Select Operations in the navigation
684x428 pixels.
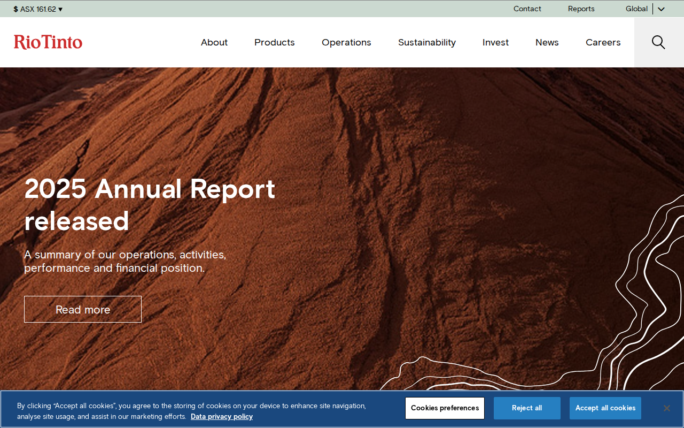346,42
